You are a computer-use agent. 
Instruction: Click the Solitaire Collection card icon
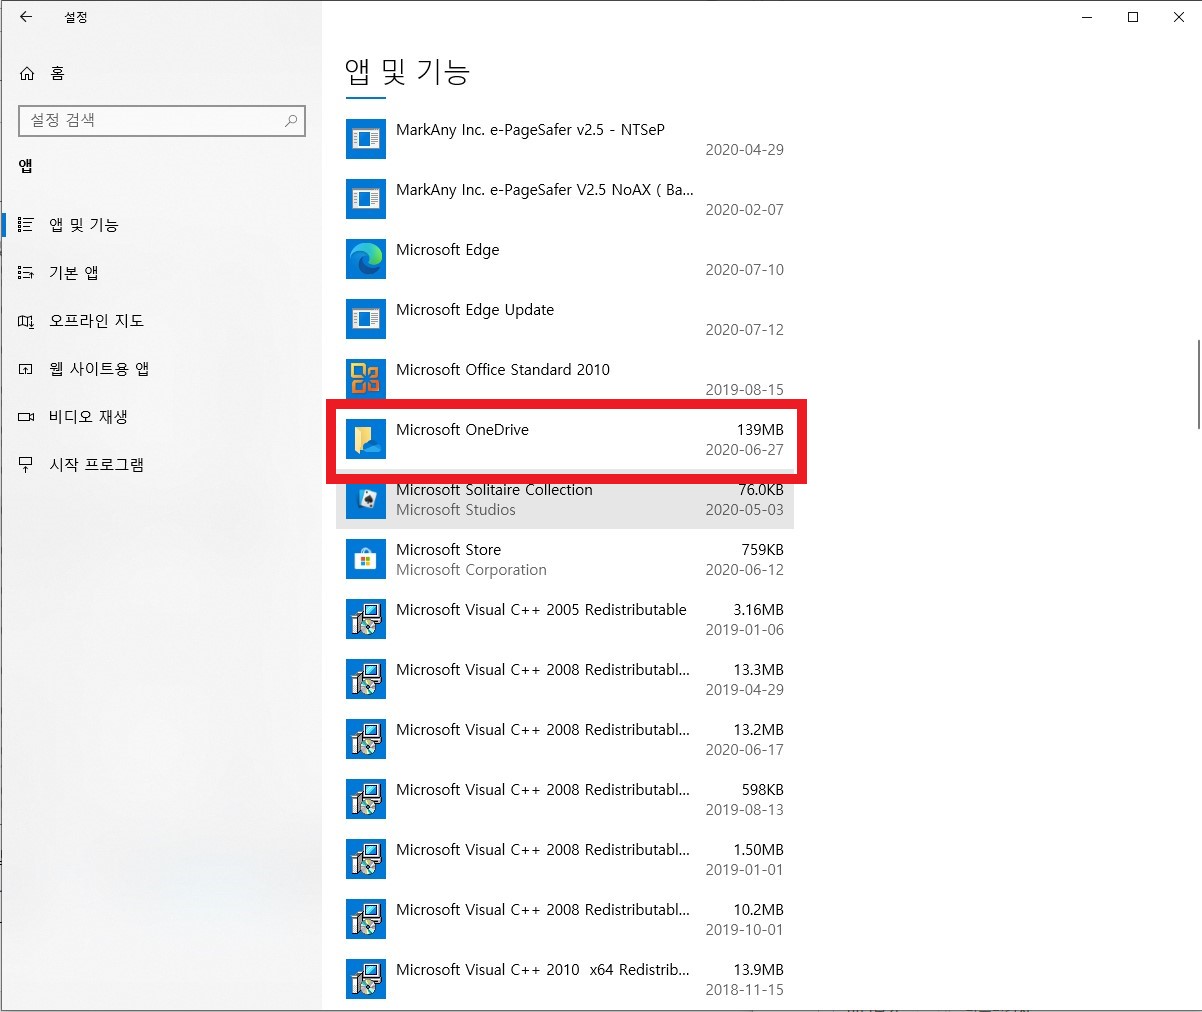click(x=366, y=499)
